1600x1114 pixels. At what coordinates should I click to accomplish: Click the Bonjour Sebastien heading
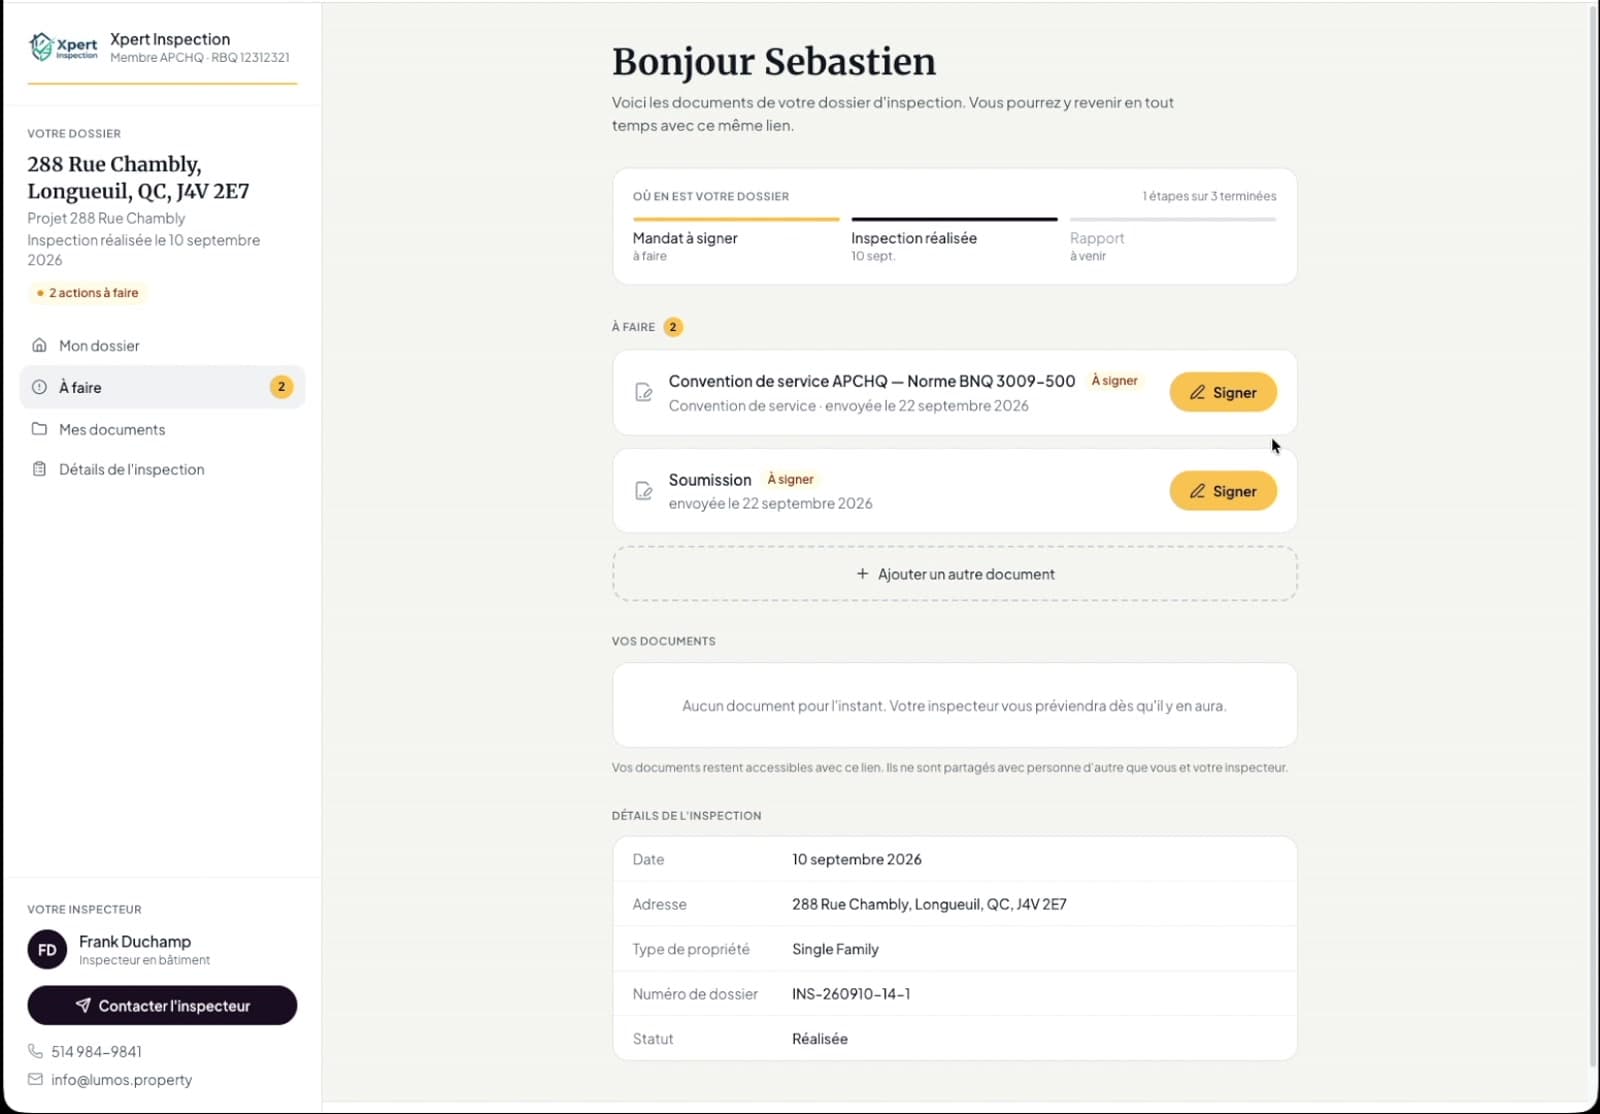click(774, 61)
